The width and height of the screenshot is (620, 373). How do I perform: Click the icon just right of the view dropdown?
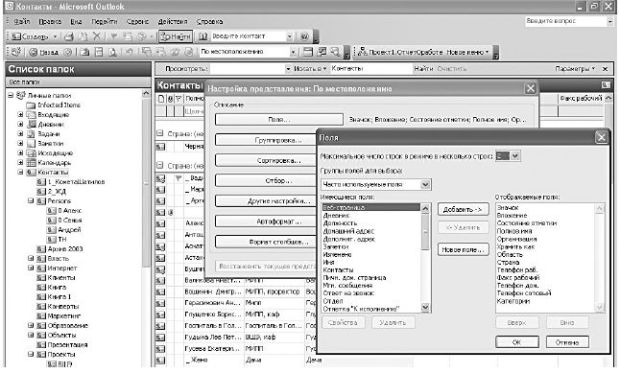pos(308,52)
